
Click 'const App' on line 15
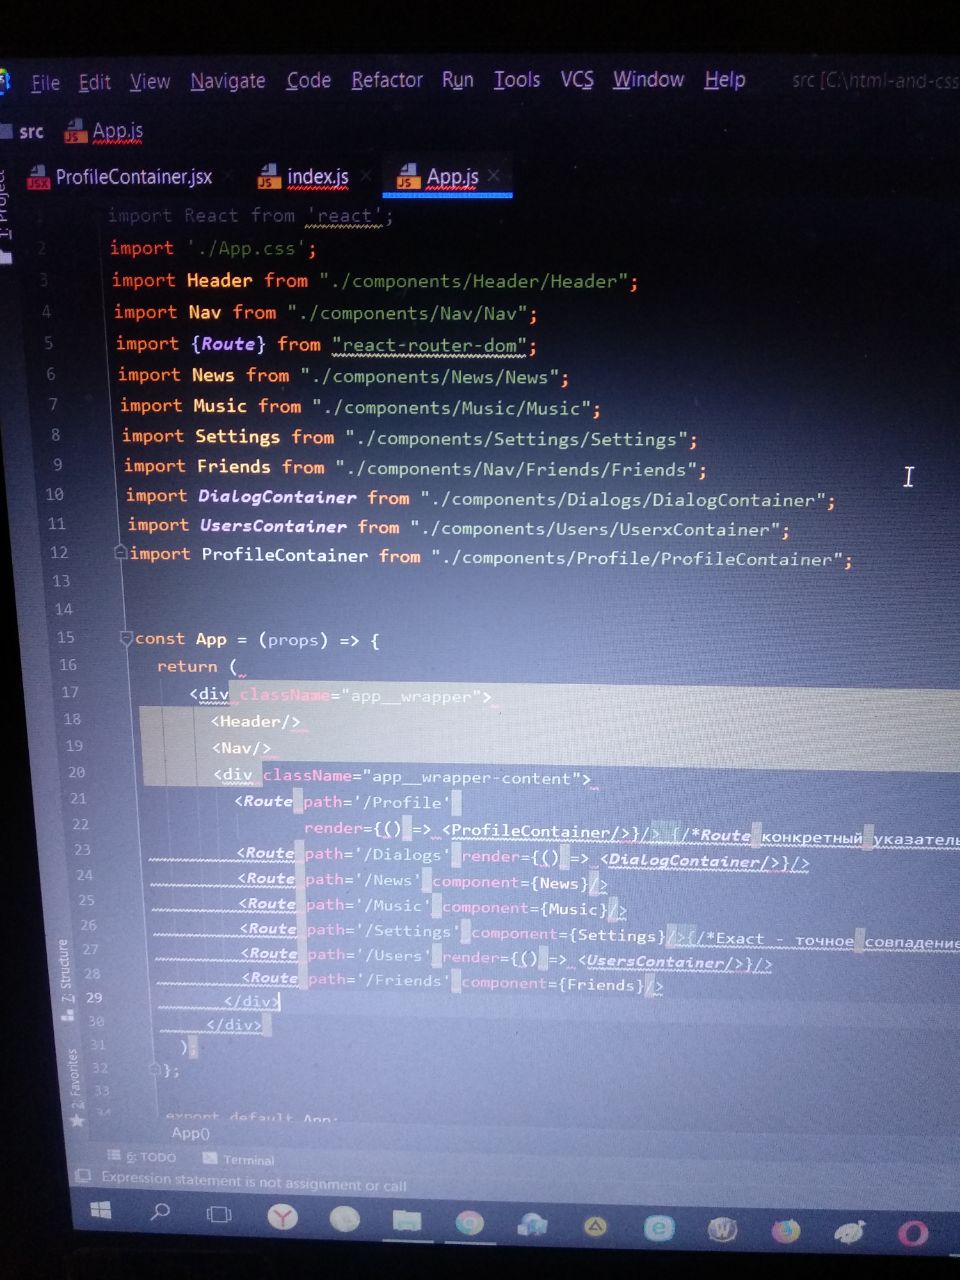coord(181,639)
